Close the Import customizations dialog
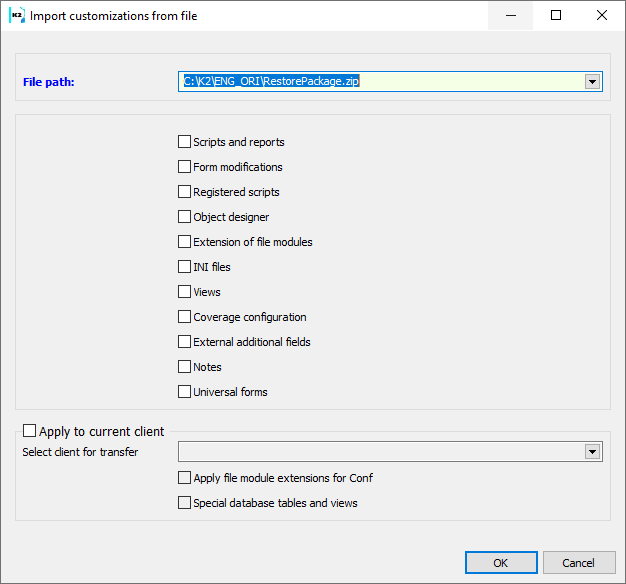 click(602, 16)
